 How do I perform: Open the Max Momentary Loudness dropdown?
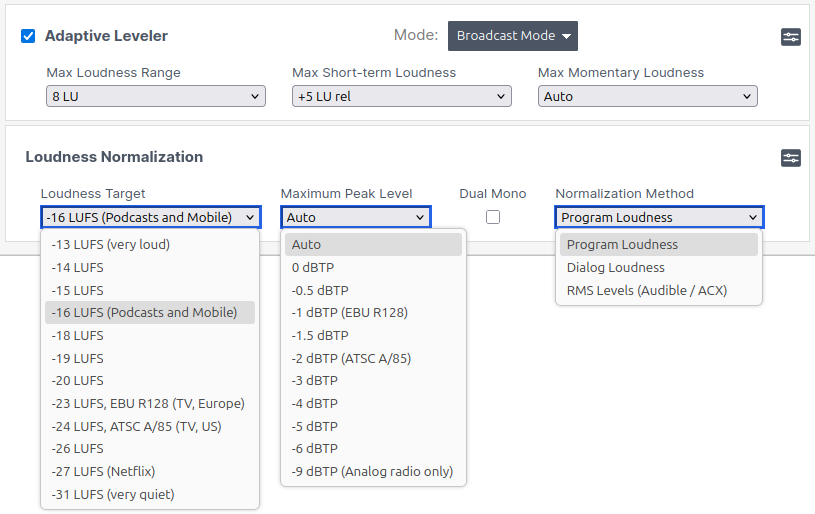click(647, 97)
